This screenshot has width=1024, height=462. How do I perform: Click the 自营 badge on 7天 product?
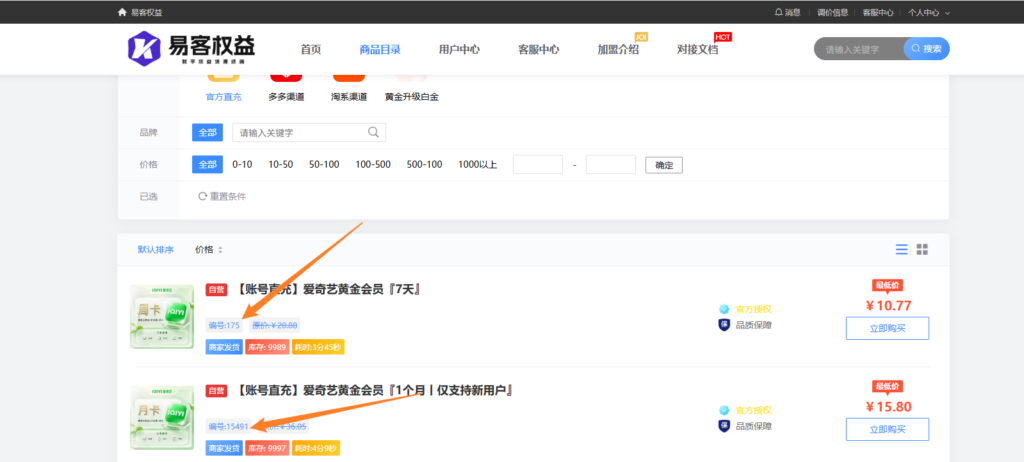(216, 289)
